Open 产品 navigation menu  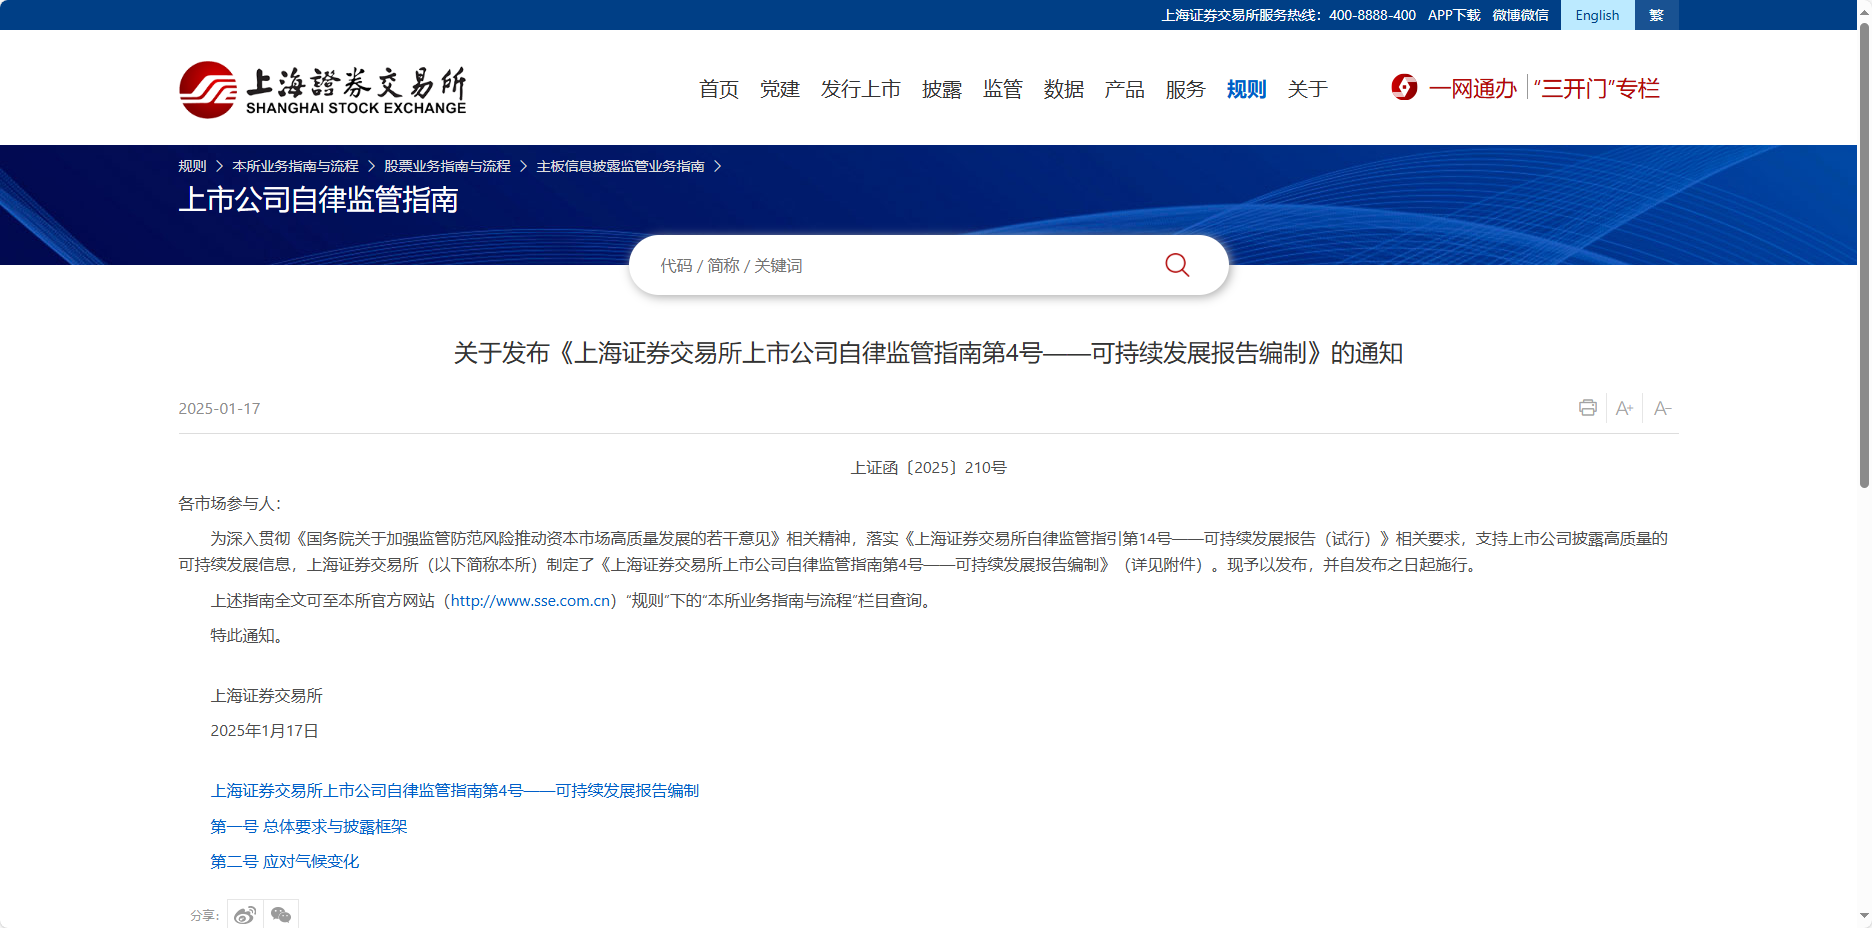(1125, 89)
